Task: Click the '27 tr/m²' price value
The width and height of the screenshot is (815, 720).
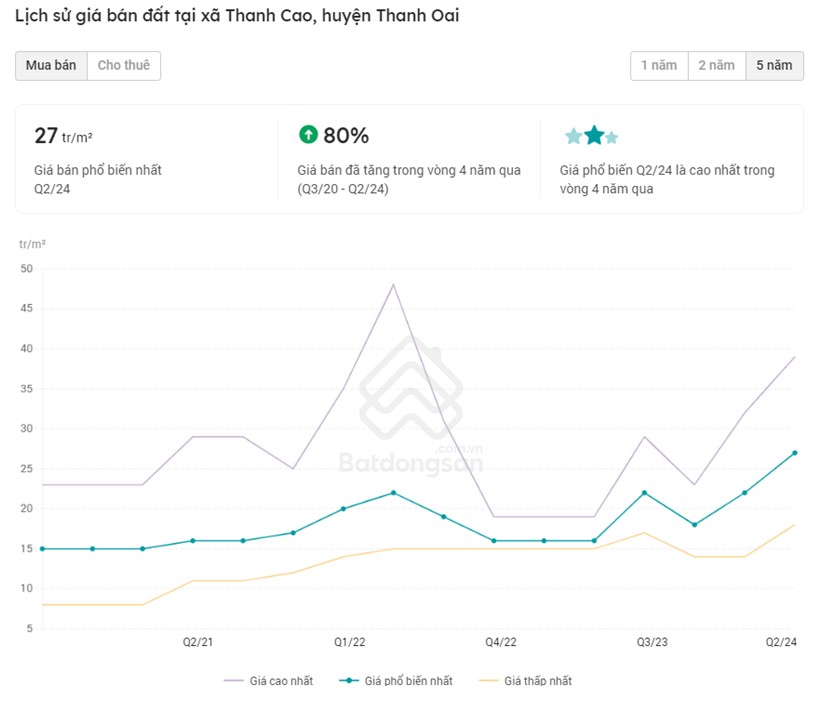Action: pyautogui.click(x=64, y=136)
